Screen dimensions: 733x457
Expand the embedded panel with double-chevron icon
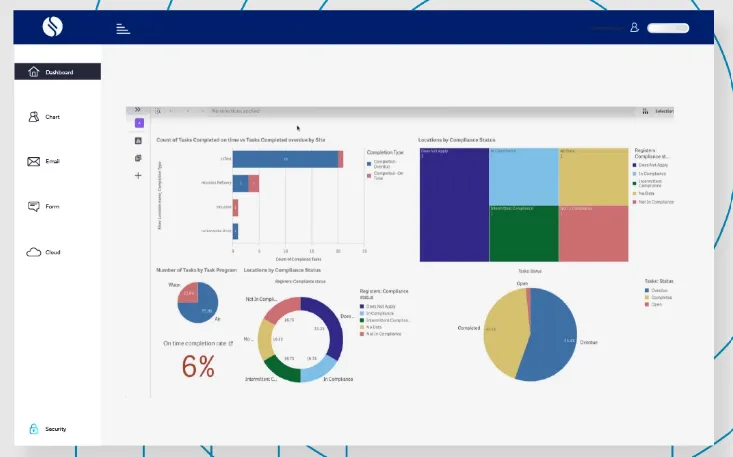coord(137,109)
